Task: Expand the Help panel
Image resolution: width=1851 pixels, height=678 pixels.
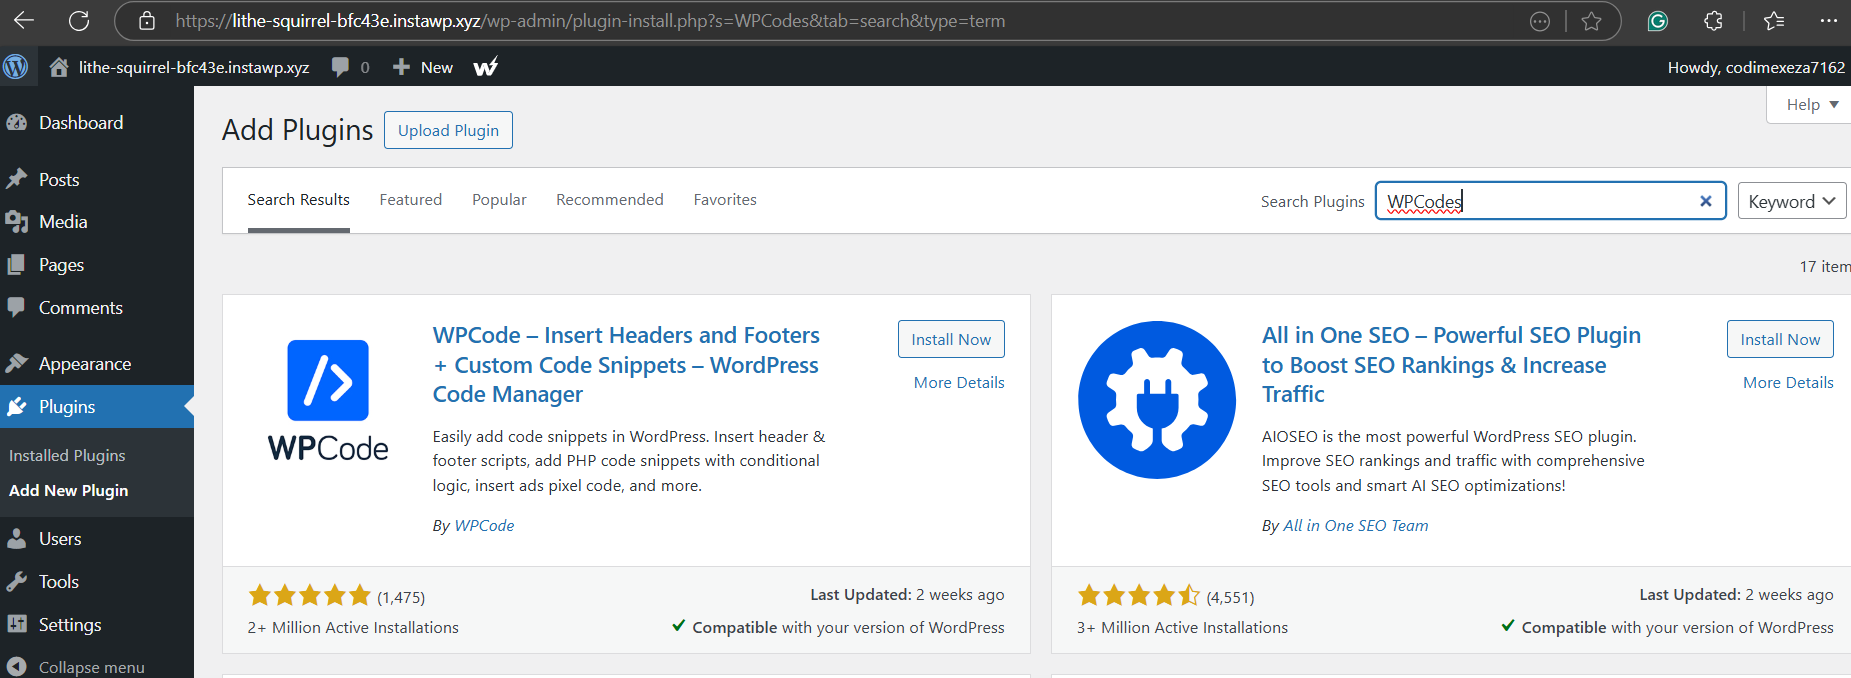Action: [1811, 104]
